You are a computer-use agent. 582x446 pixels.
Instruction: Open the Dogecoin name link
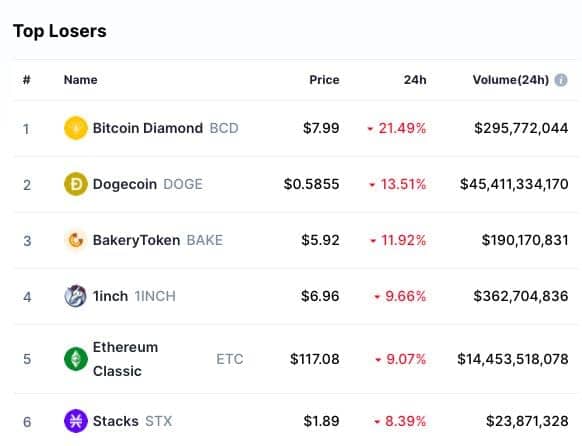(125, 184)
